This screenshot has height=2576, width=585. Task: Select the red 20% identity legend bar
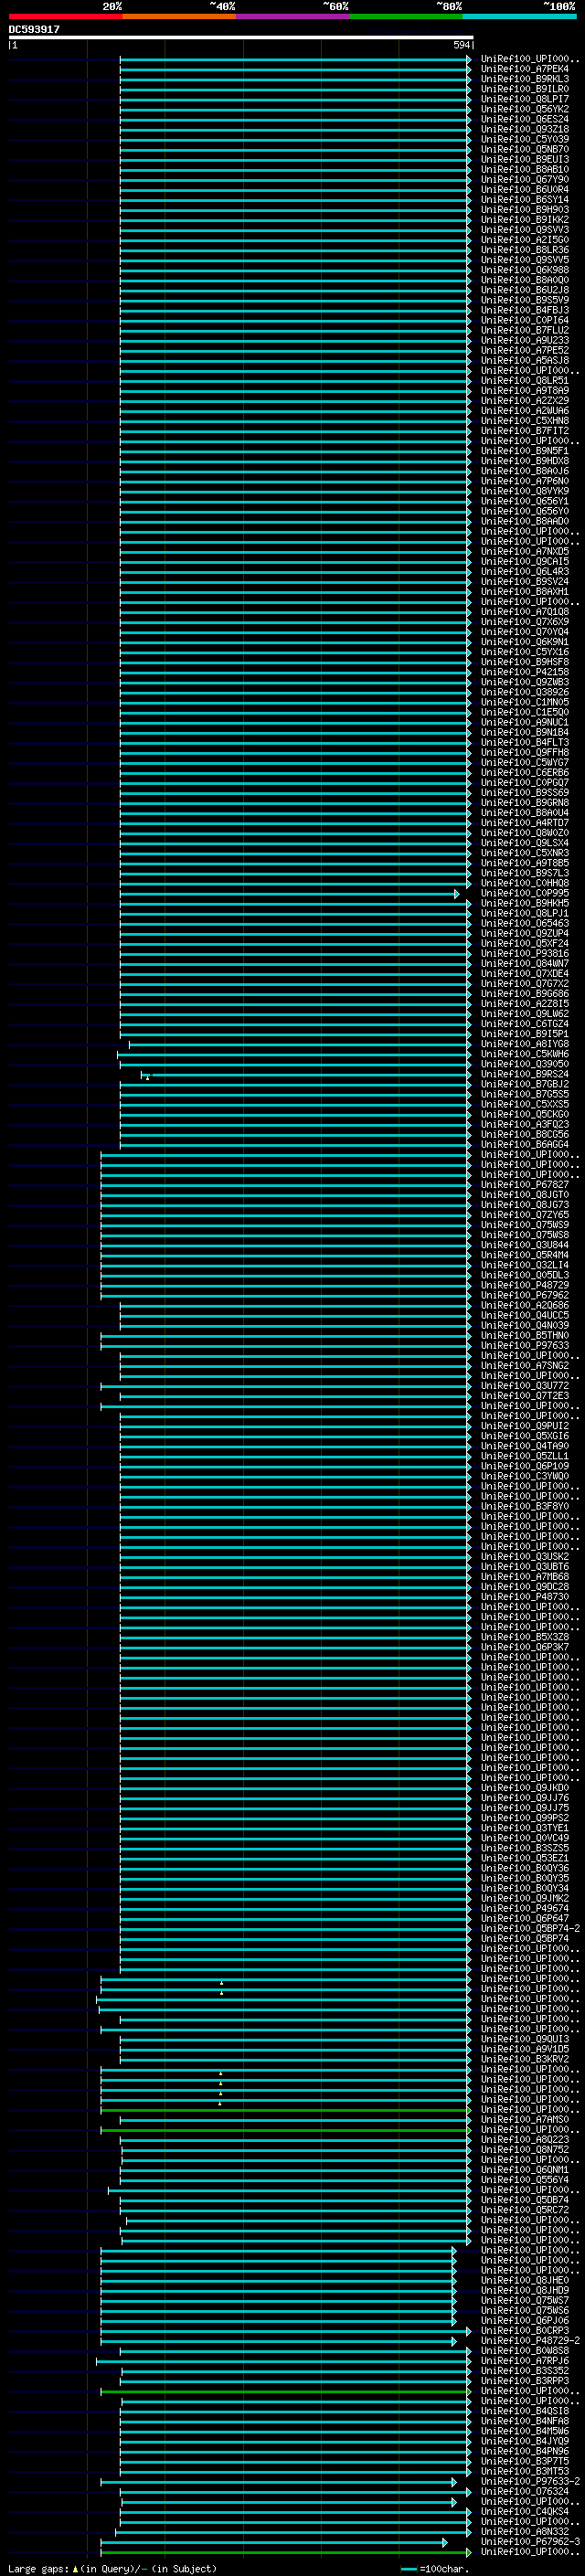[x=65, y=16]
